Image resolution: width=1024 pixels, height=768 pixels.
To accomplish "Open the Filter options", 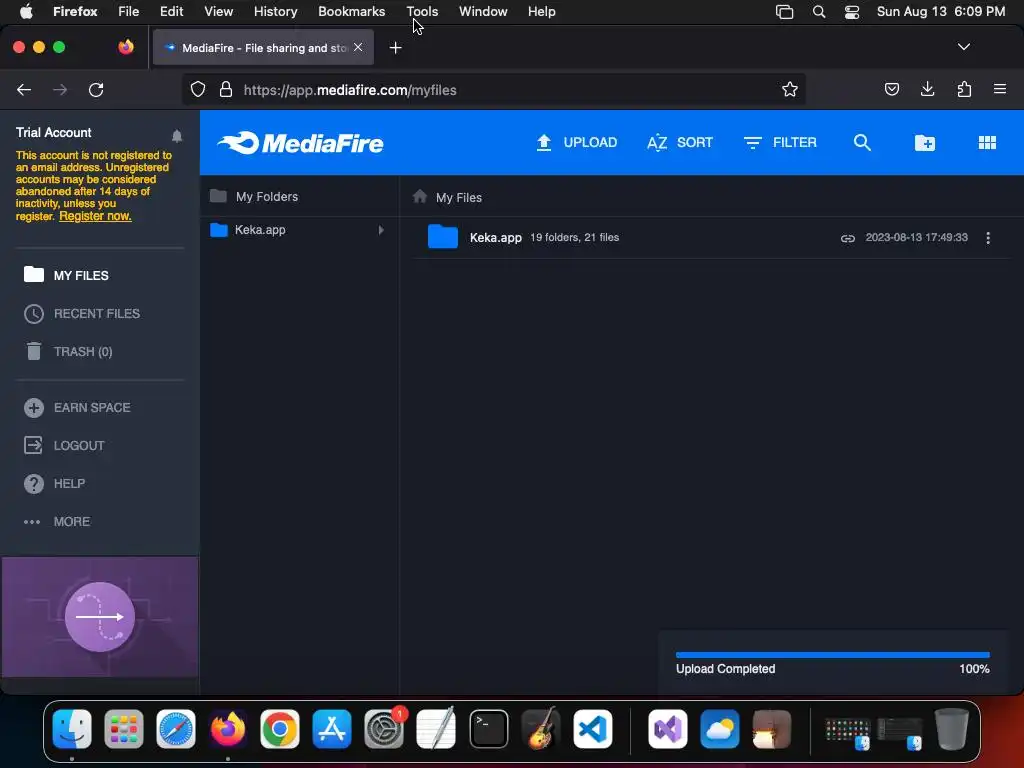I will 780,142.
